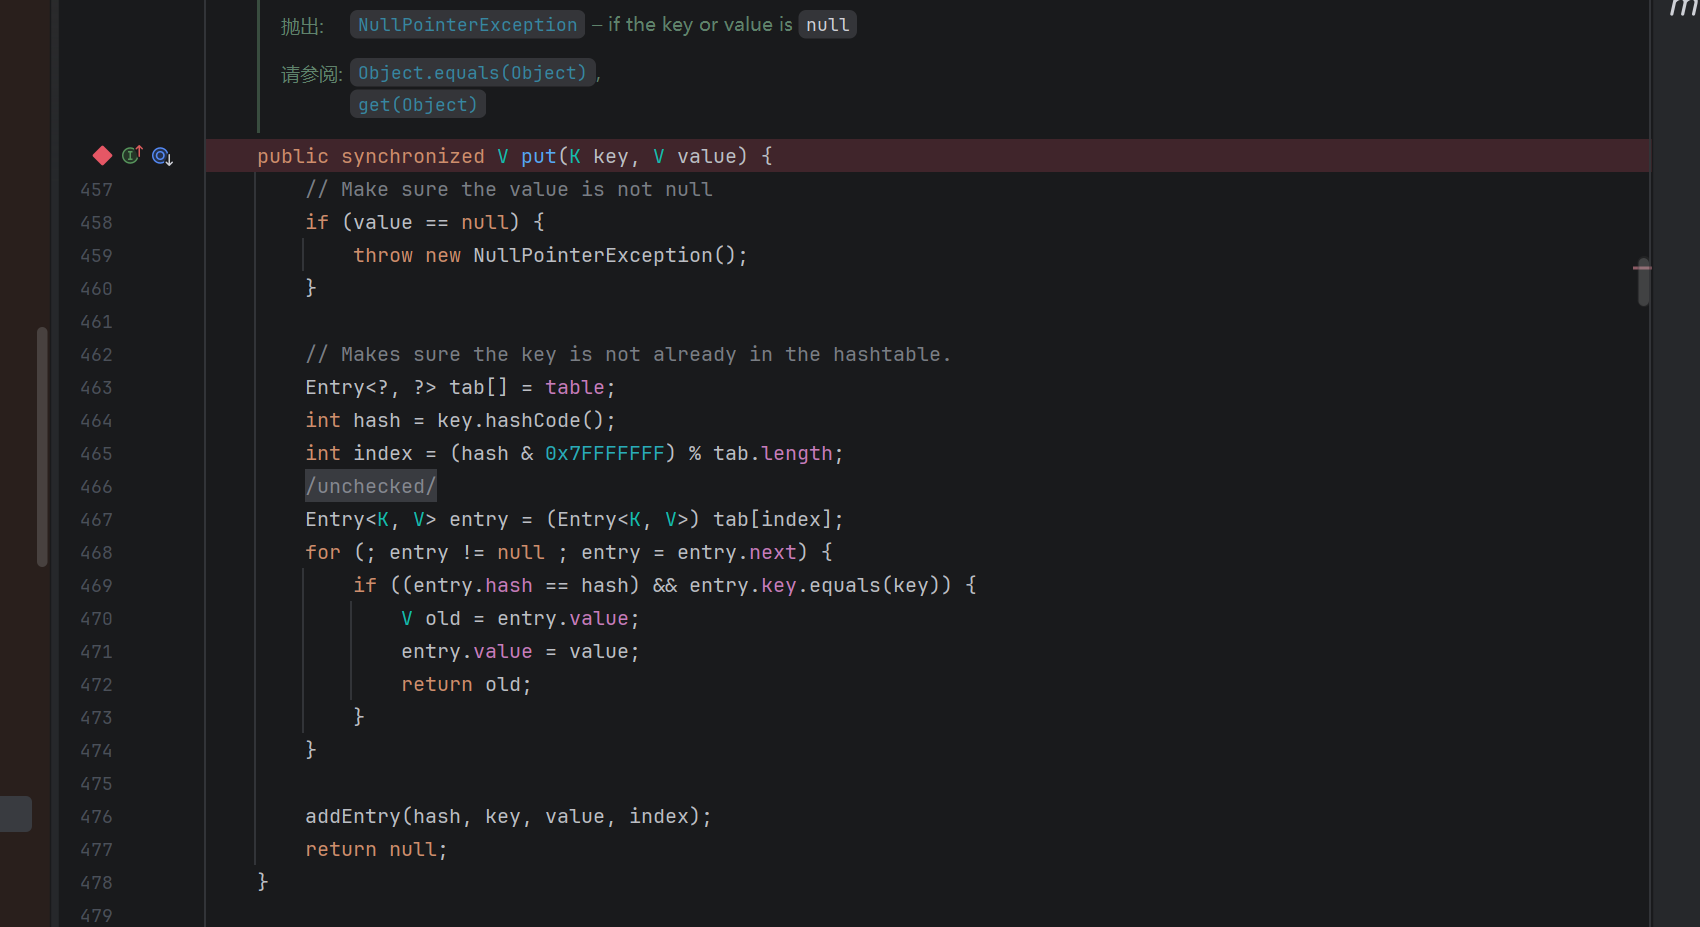Click the red breakpoint stripe on the scrollbar
Viewport: 1700px width, 927px height.
[1642, 267]
